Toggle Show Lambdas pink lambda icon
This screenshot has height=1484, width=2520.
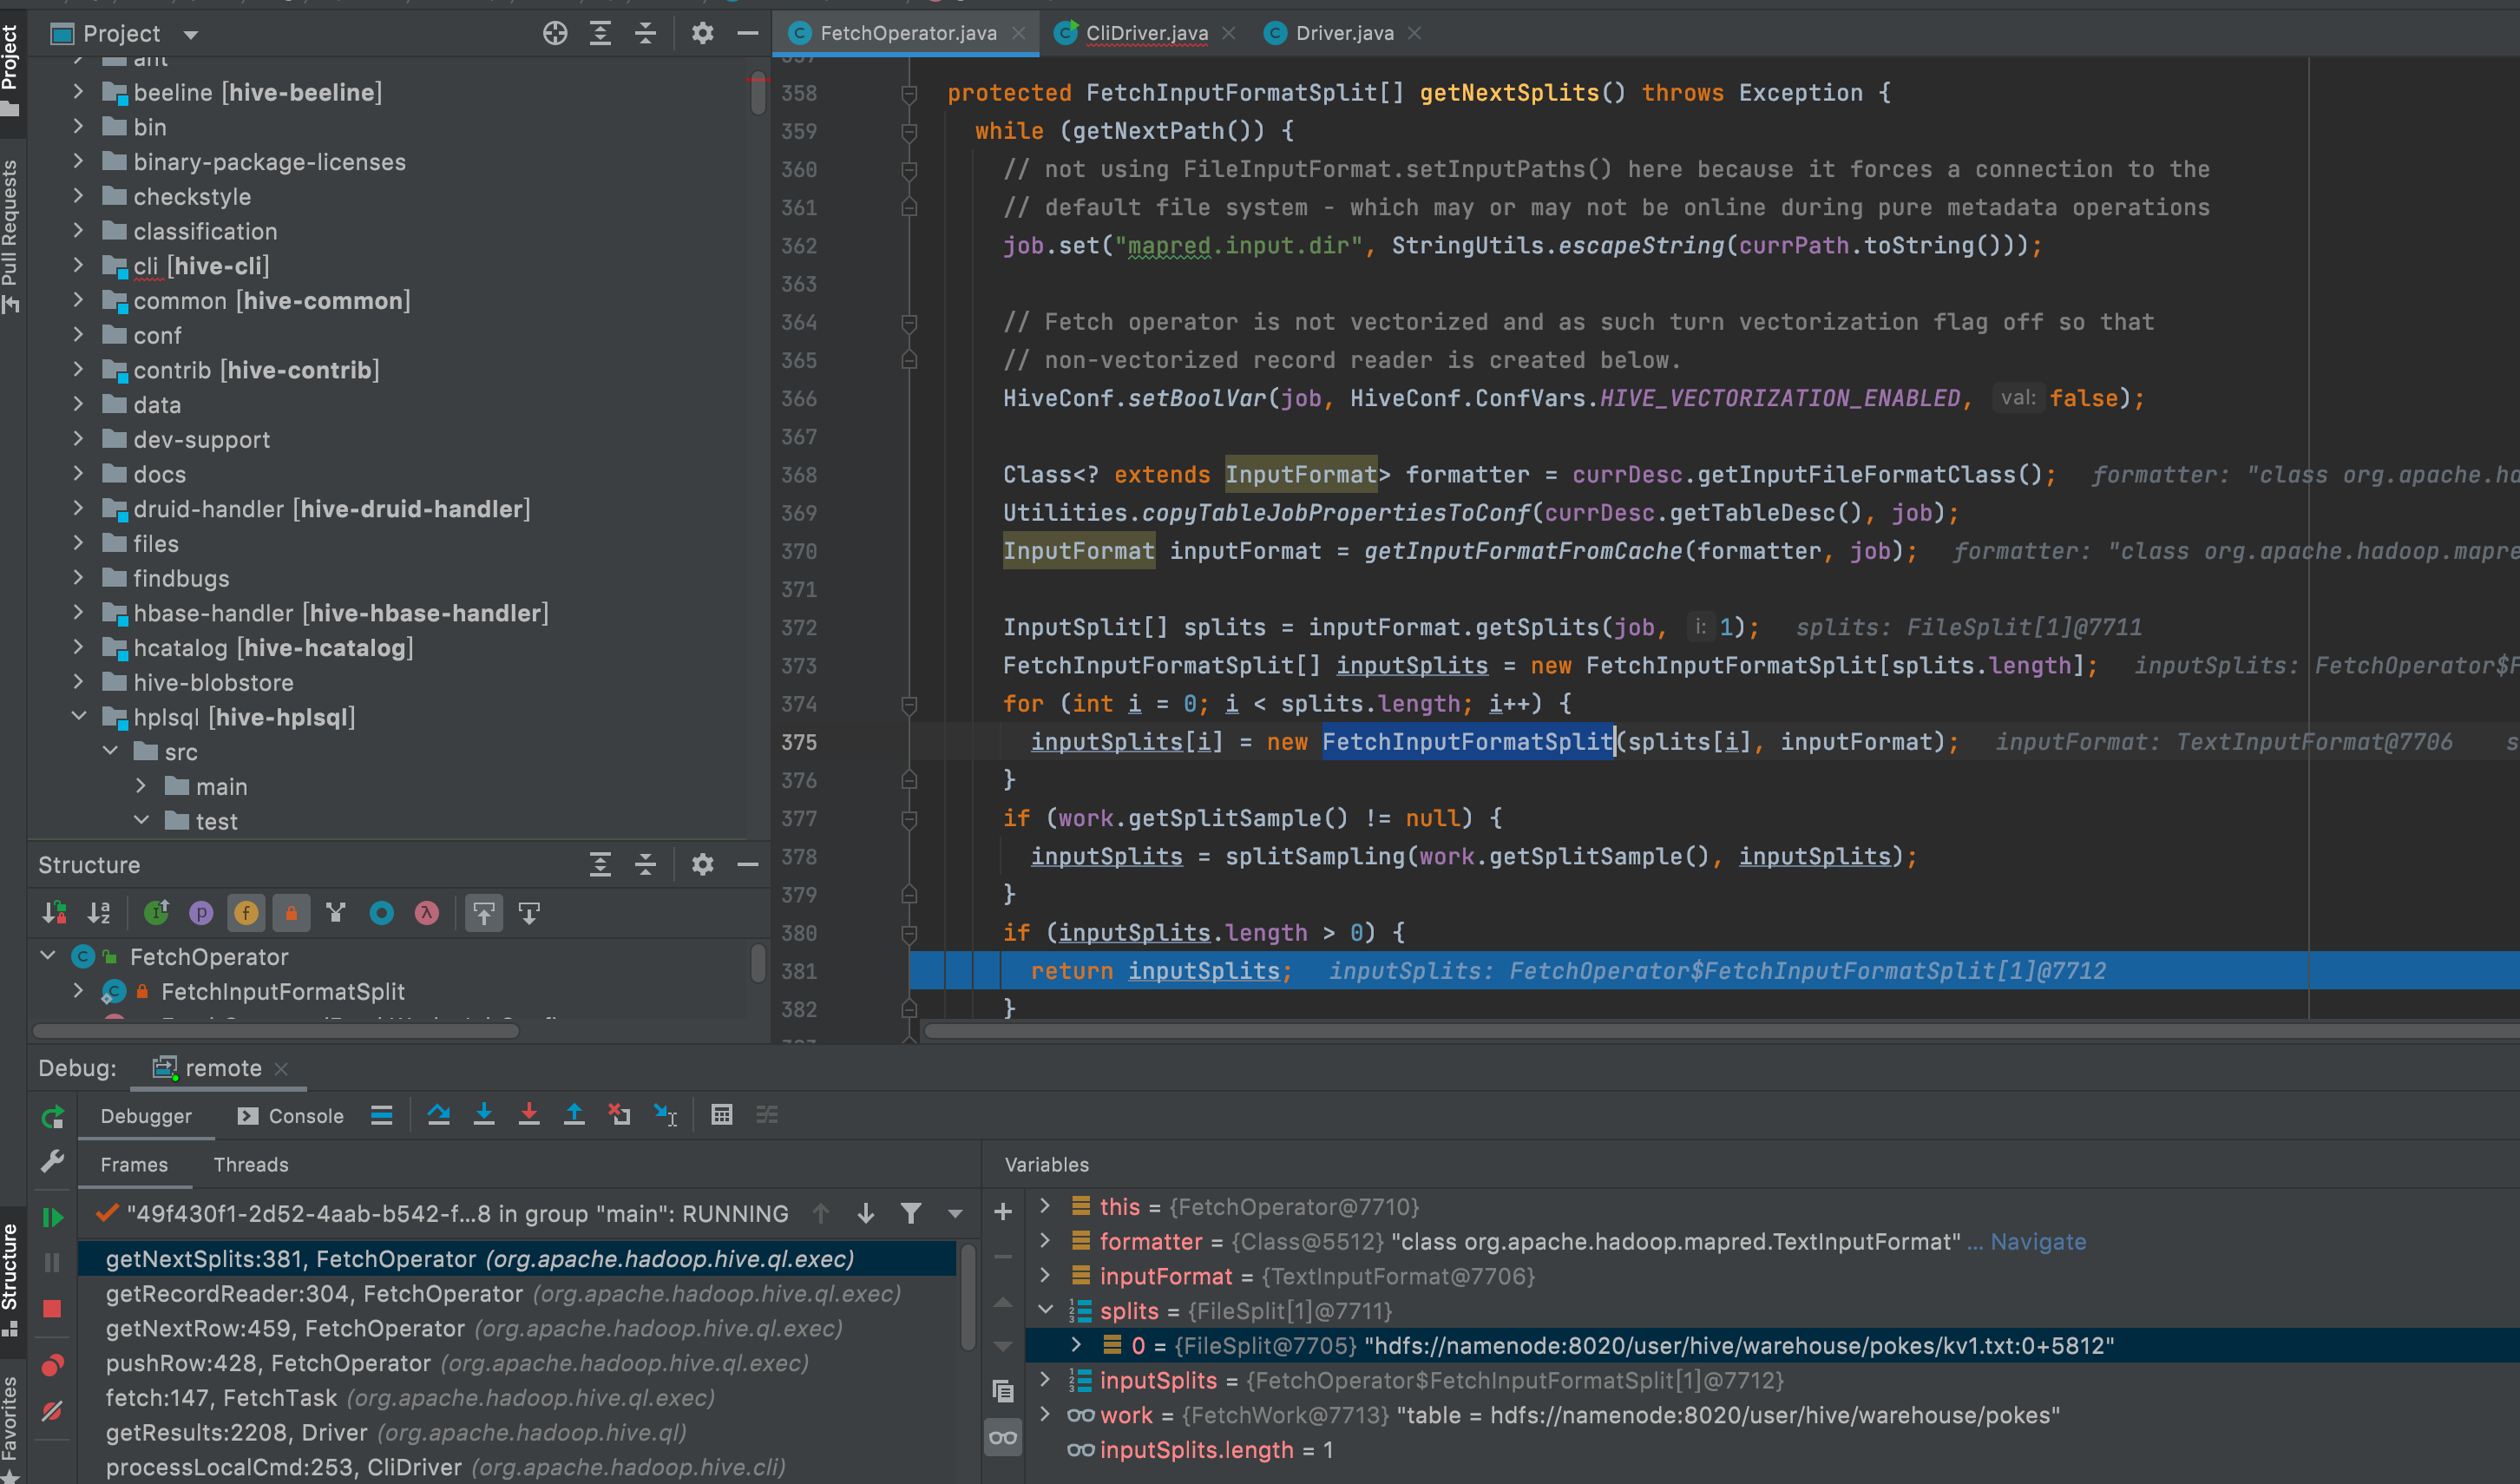pyautogui.click(x=427, y=913)
